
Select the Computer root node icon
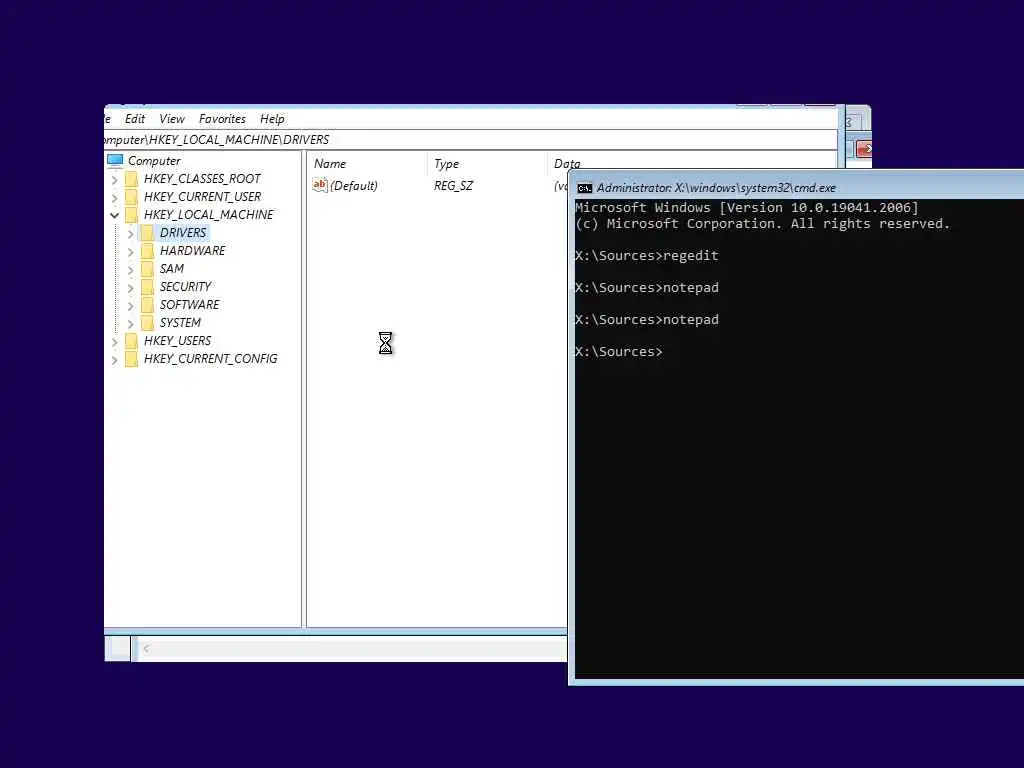pyautogui.click(x=115, y=160)
